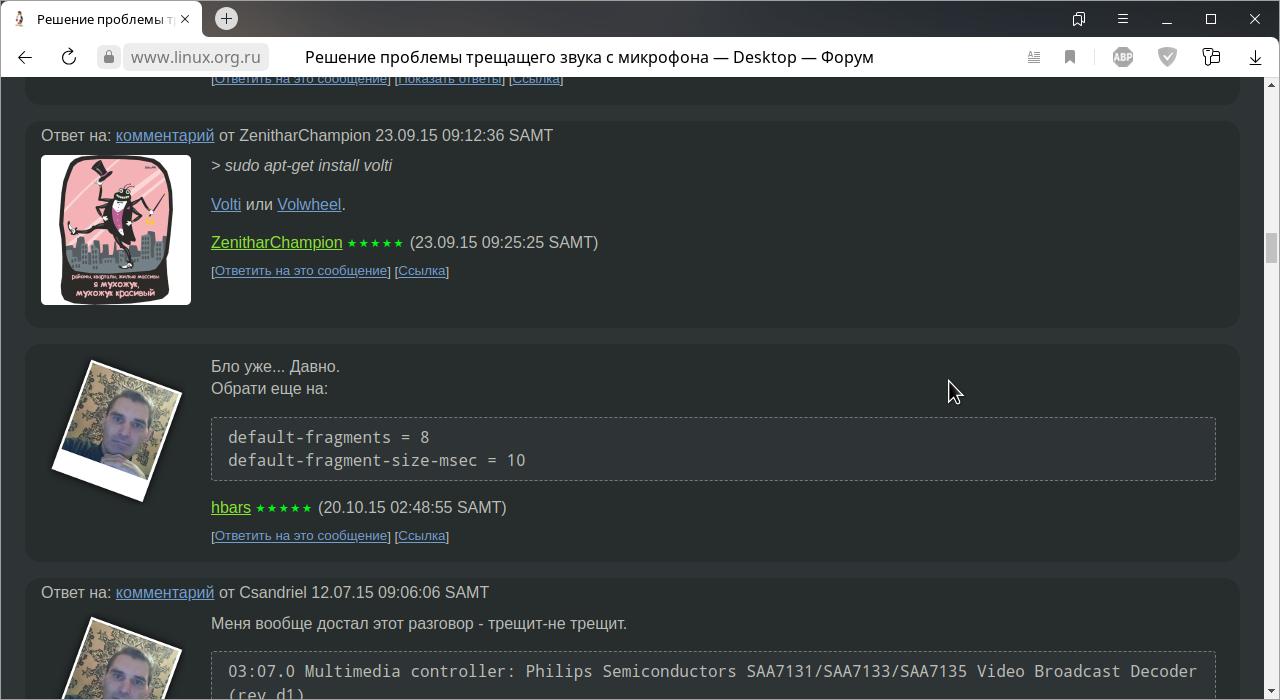The height and width of the screenshot is (700, 1280).
Task: Show the downloads panel
Action: coord(1255,57)
